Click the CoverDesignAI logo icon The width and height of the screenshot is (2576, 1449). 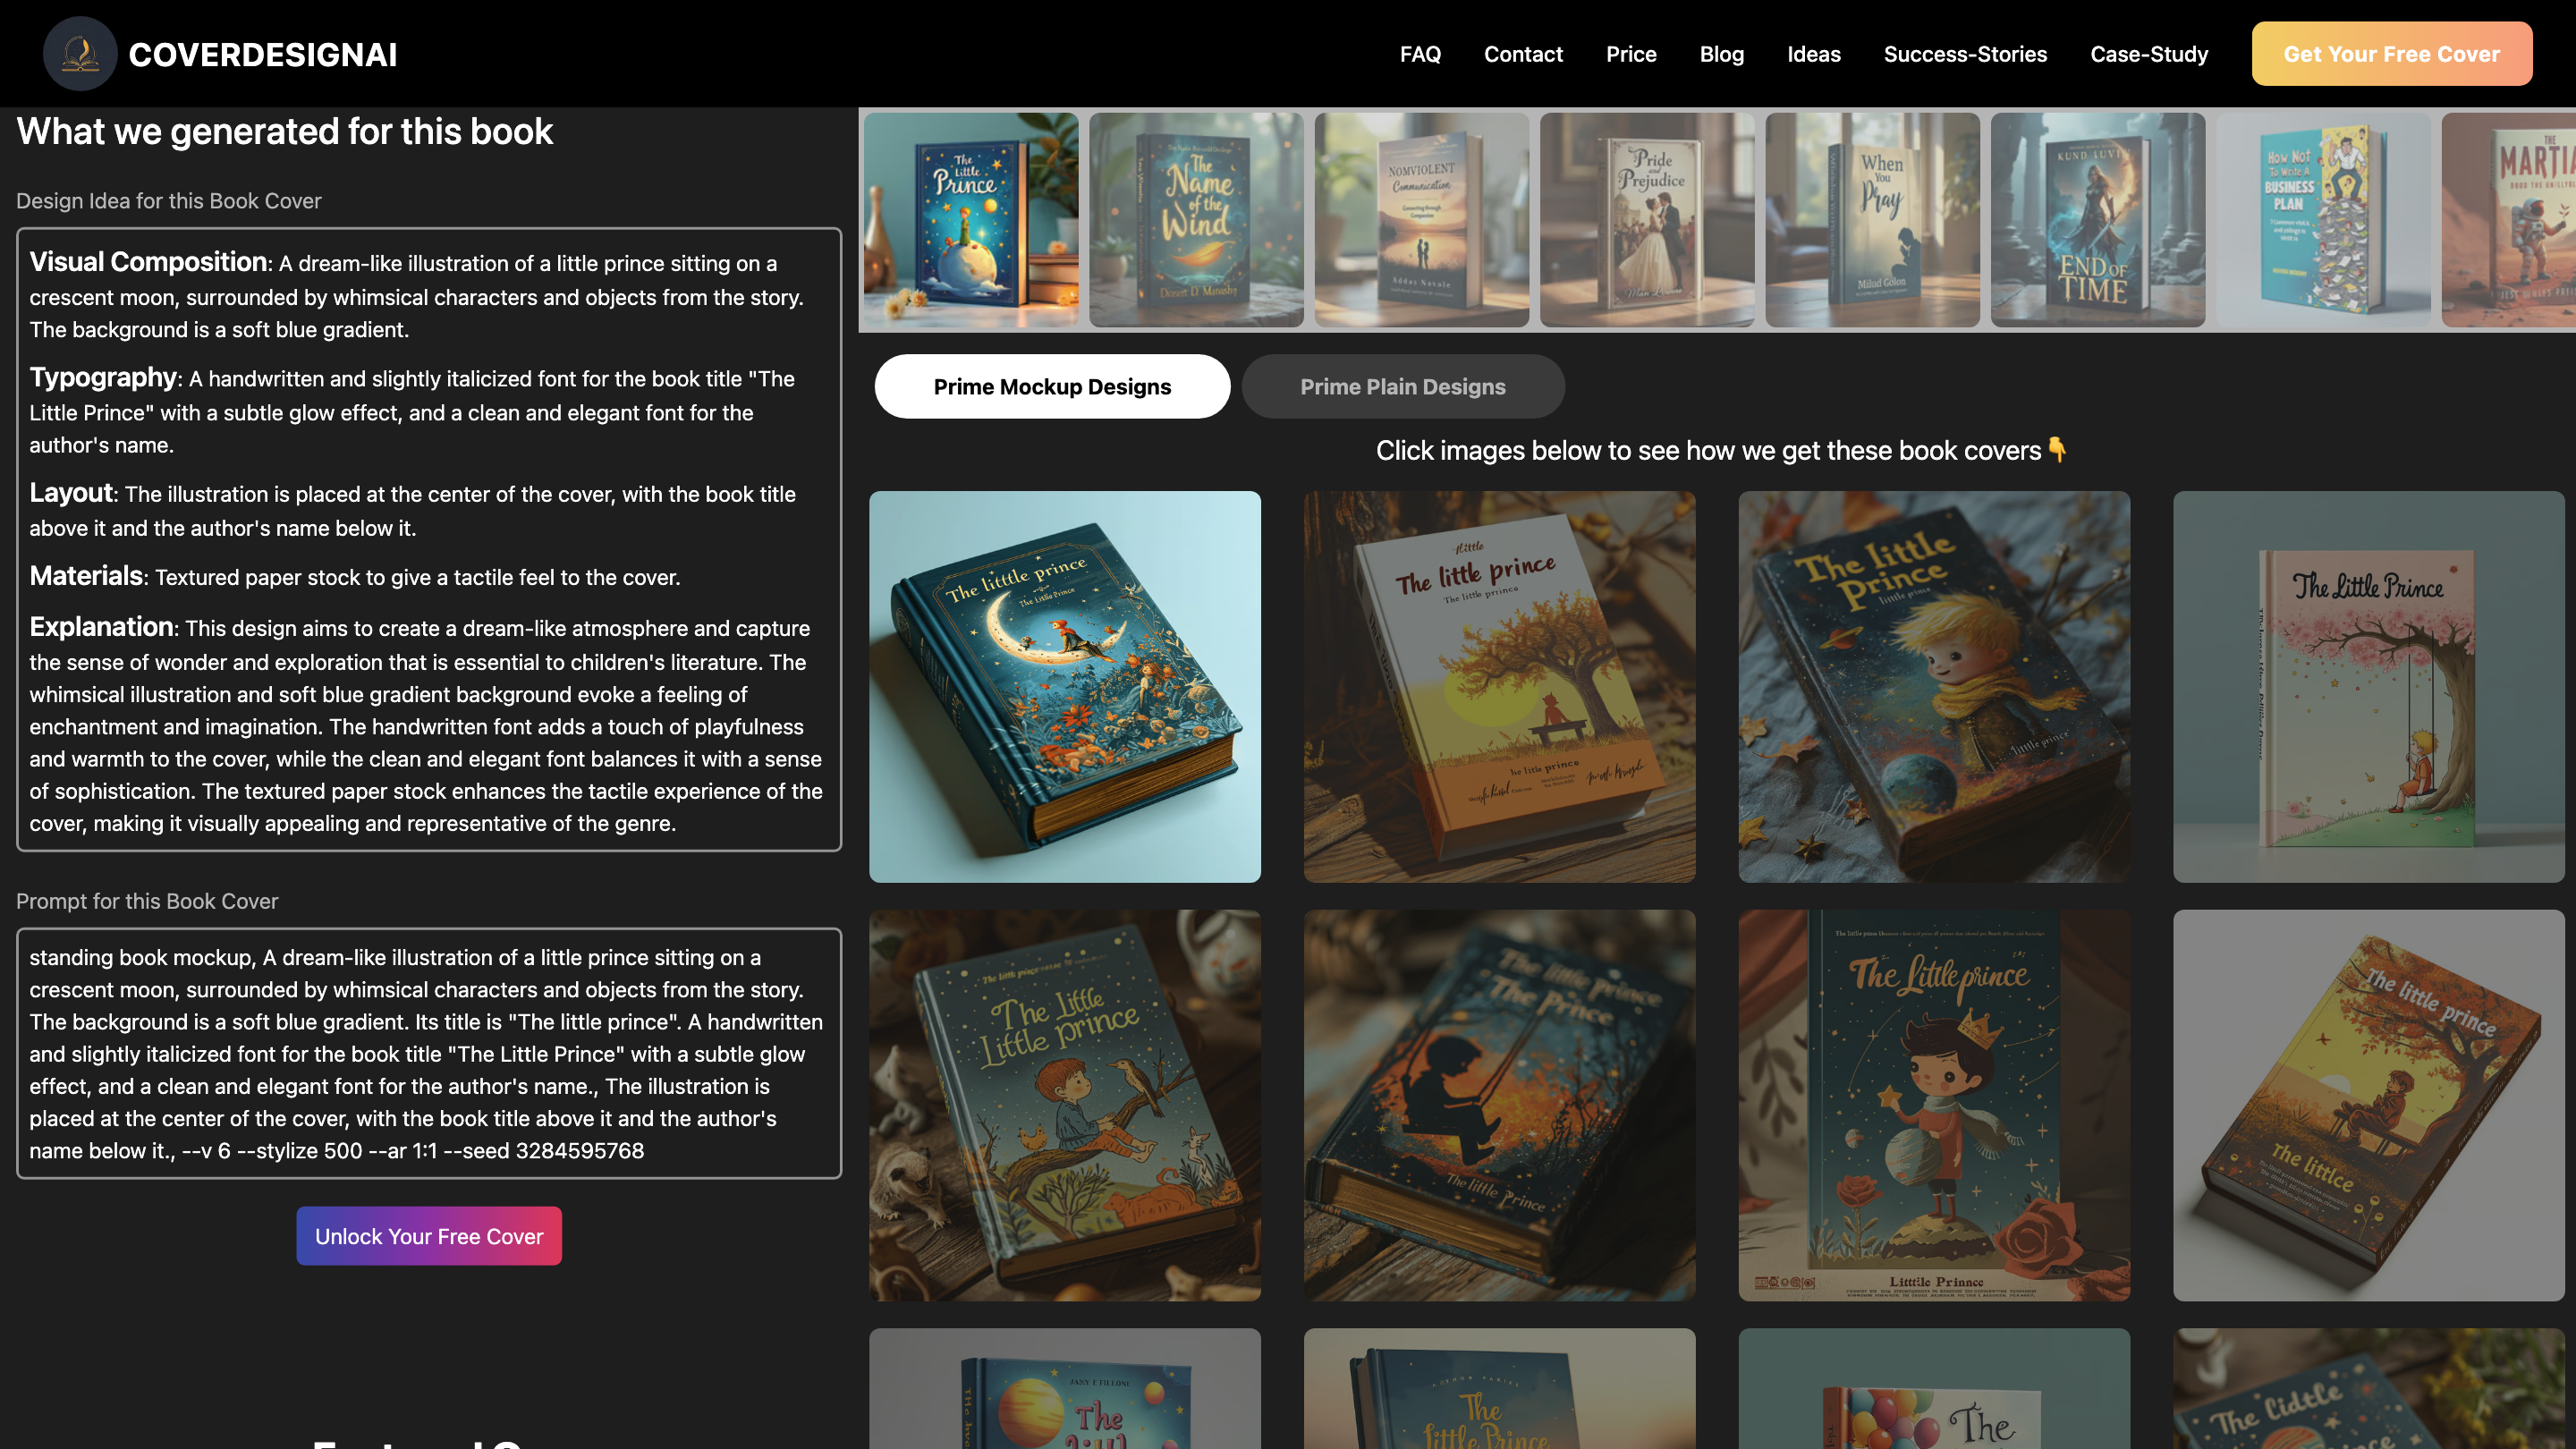point(80,53)
